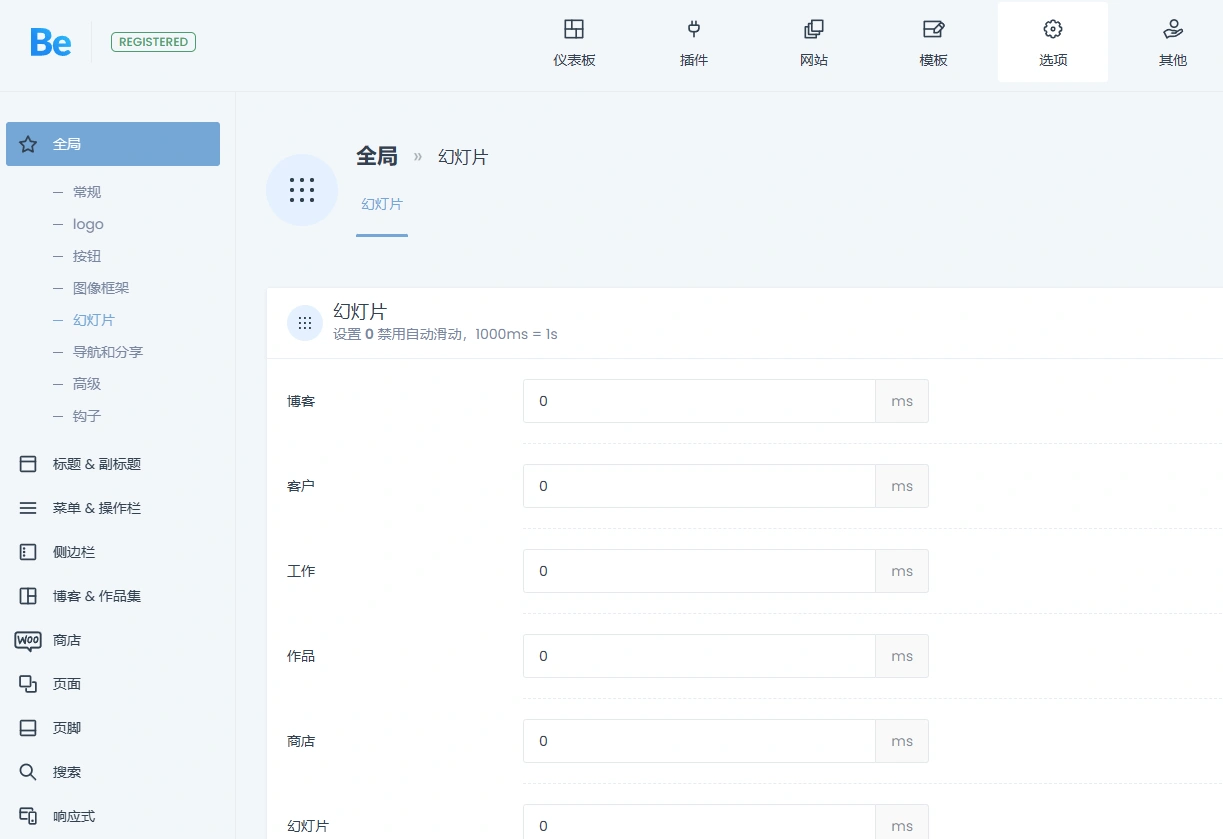Click into the 博客 milliseconds input
The image size is (1223, 839).
coord(698,401)
